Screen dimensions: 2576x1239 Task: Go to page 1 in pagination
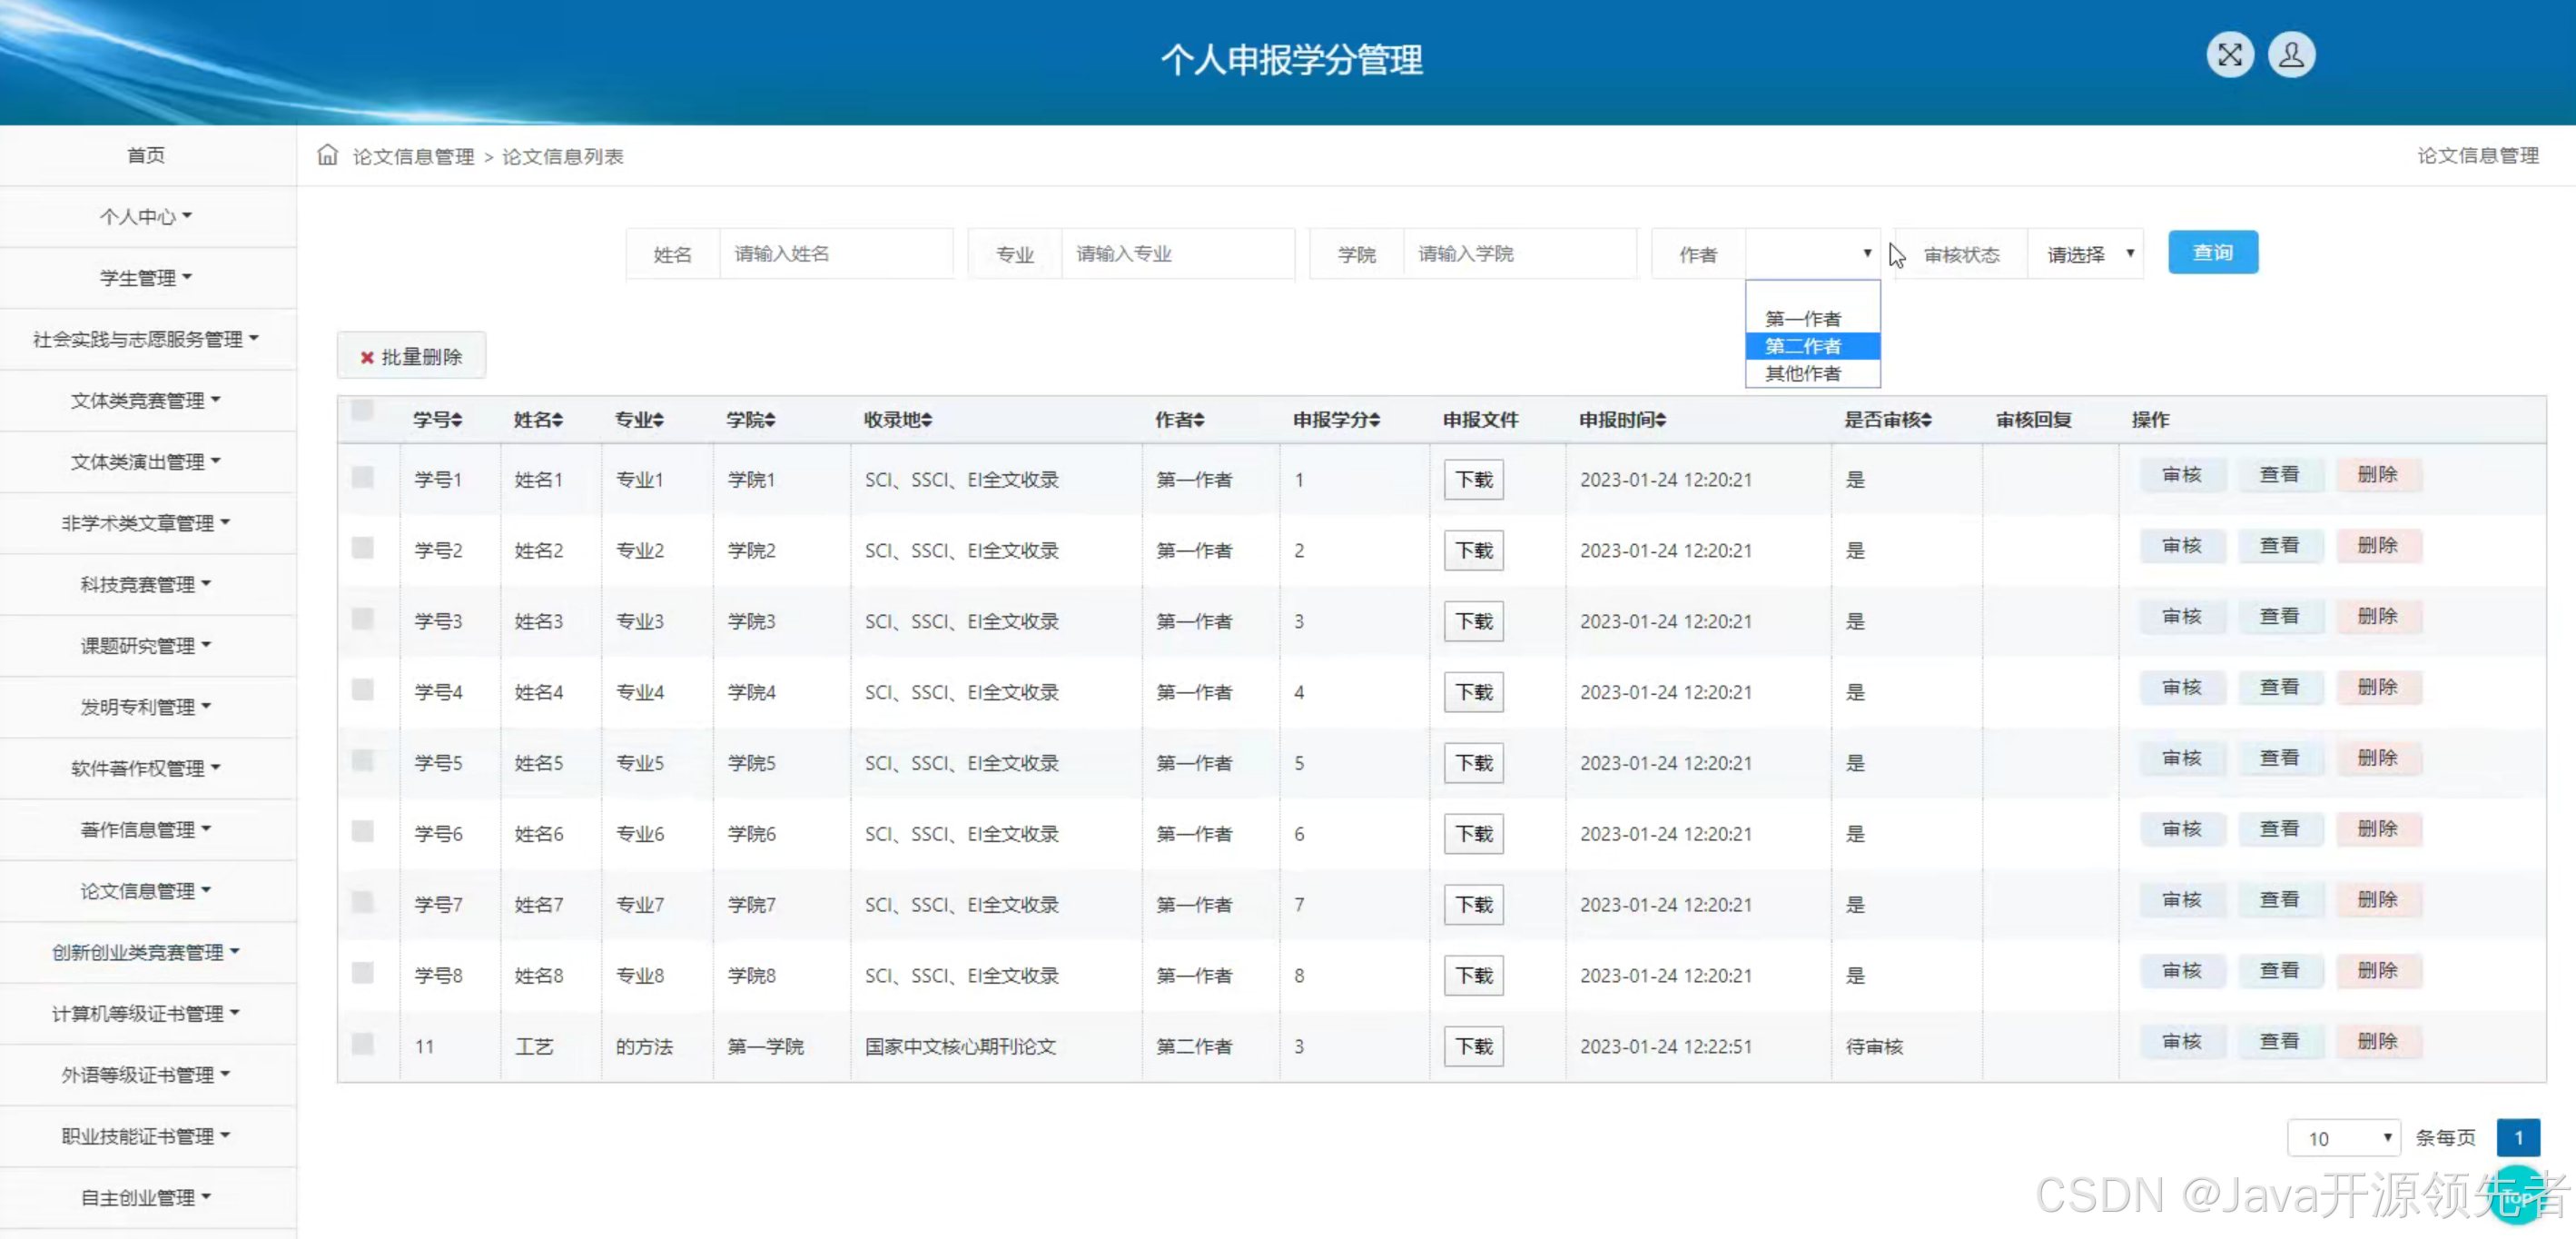(x=2518, y=1138)
